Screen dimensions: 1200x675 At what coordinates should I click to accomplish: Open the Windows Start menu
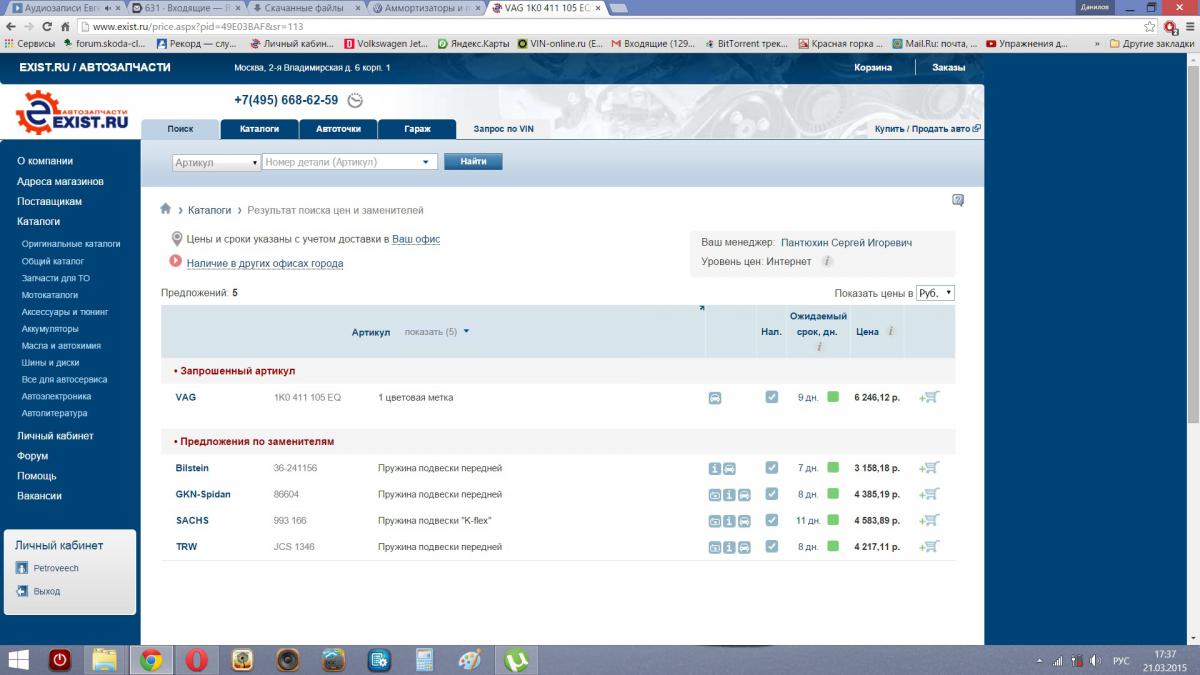click(19, 660)
